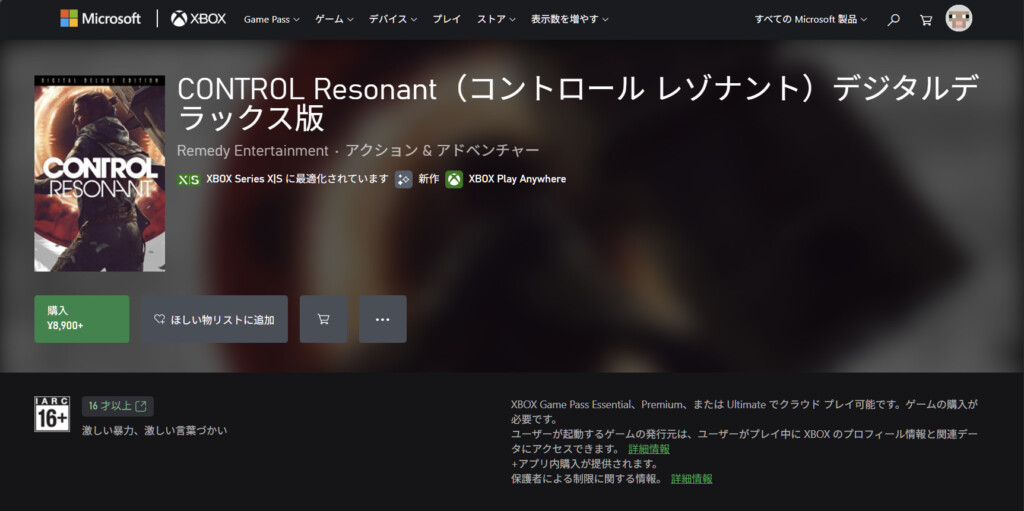The height and width of the screenshot is (511, 1024).
Task: Expand 表示数を増やす menu
Action: [569, 19]
